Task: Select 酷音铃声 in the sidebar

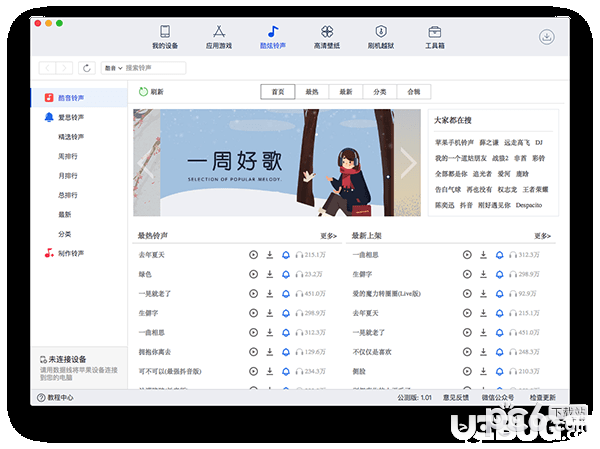Action: click(79, 98)
